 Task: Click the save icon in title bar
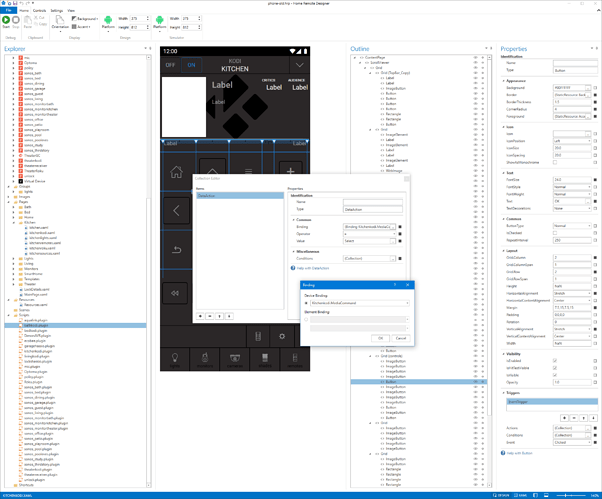coord(15,3)
